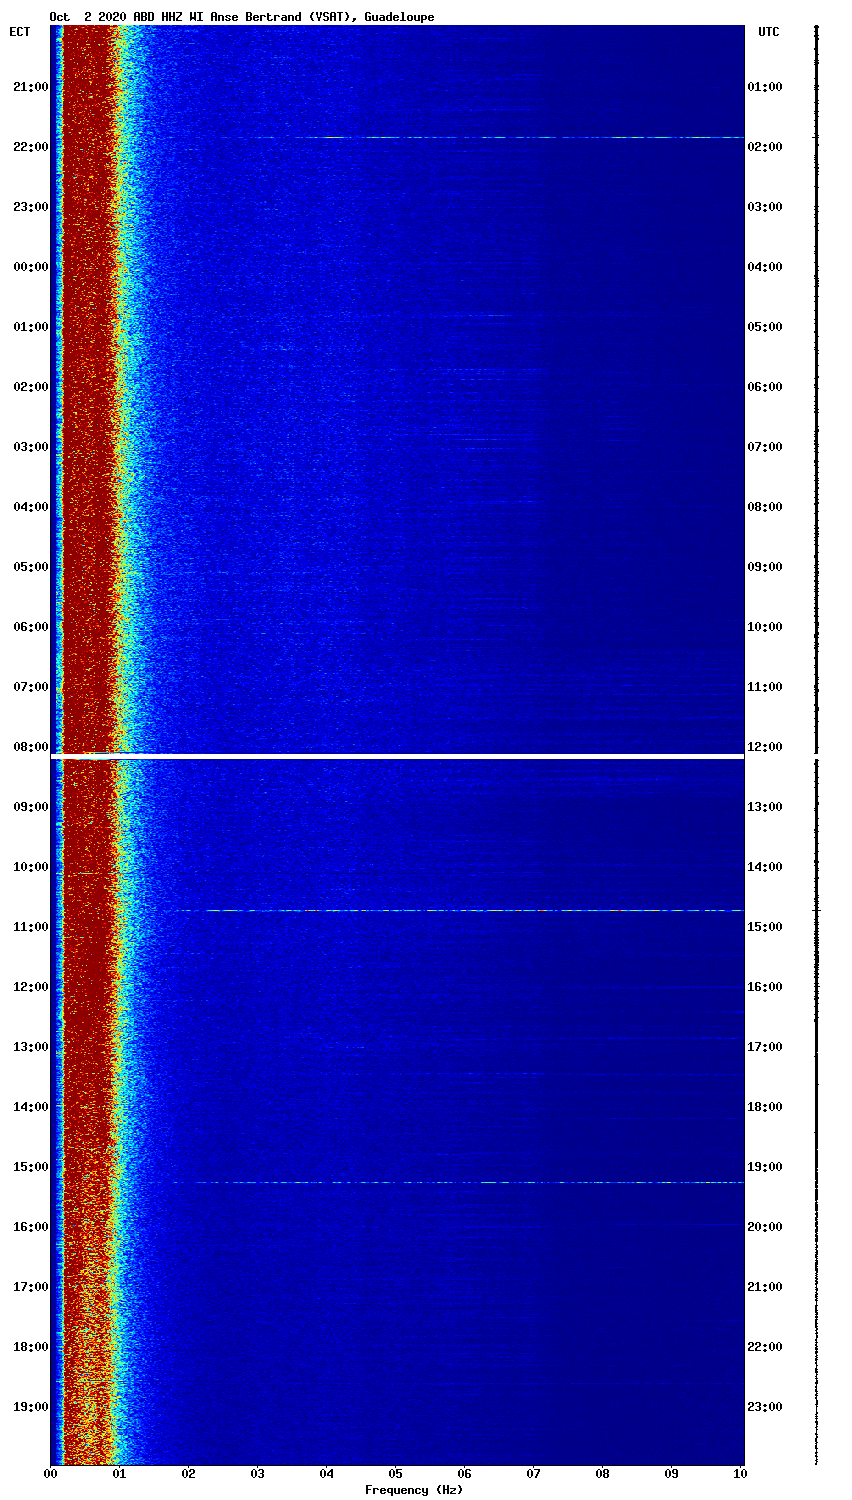Select the 07:00 ECT time label

pyautogui.click(x=30, y=687)
